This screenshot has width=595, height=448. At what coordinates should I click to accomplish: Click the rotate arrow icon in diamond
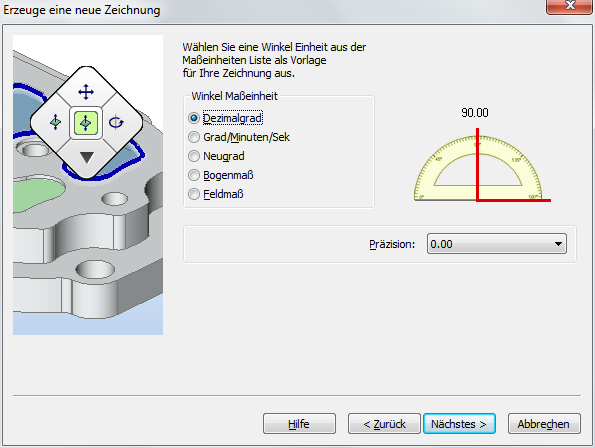[x=116, y=123]
